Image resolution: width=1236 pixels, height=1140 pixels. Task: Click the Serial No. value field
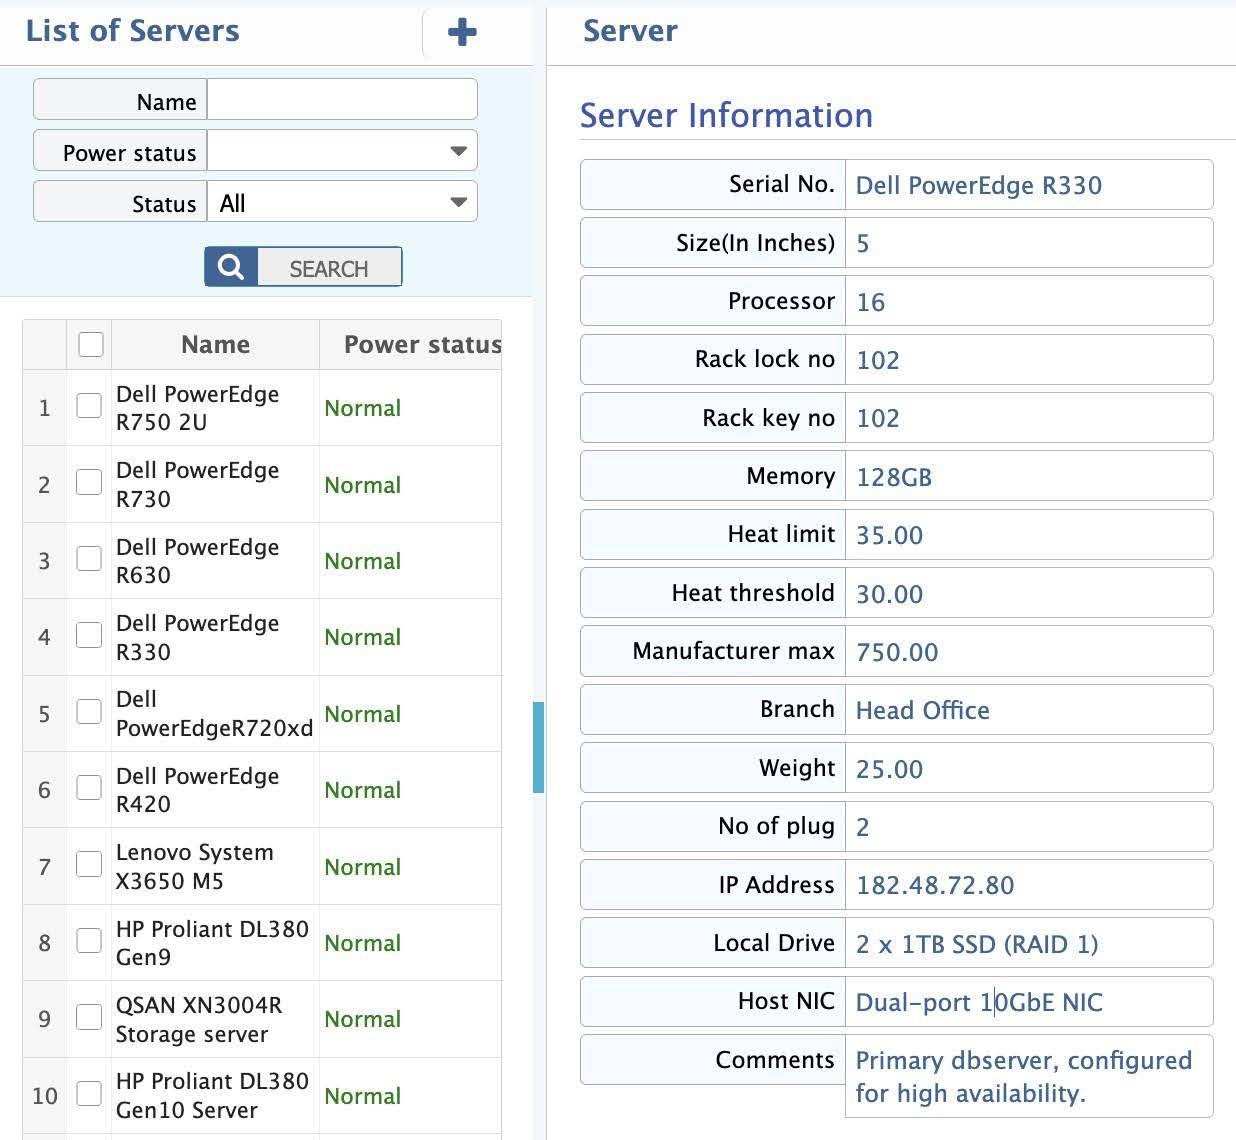(1028, 186)
